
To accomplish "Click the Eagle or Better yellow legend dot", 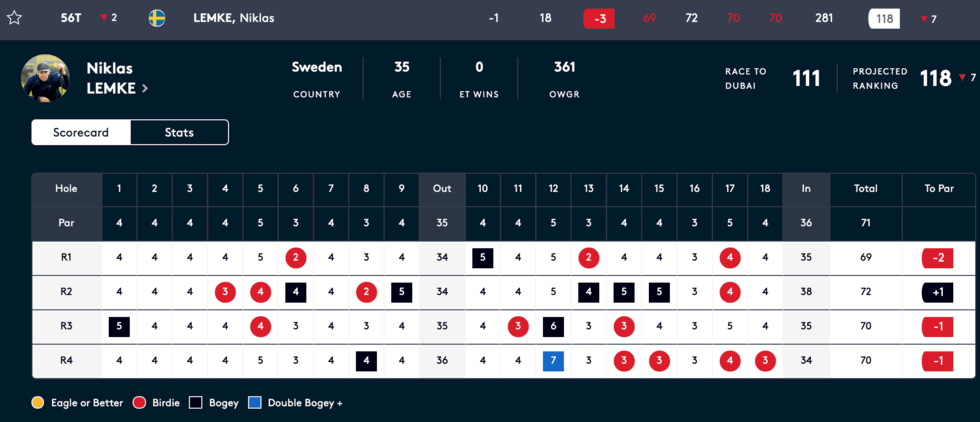I will [37, 403].
